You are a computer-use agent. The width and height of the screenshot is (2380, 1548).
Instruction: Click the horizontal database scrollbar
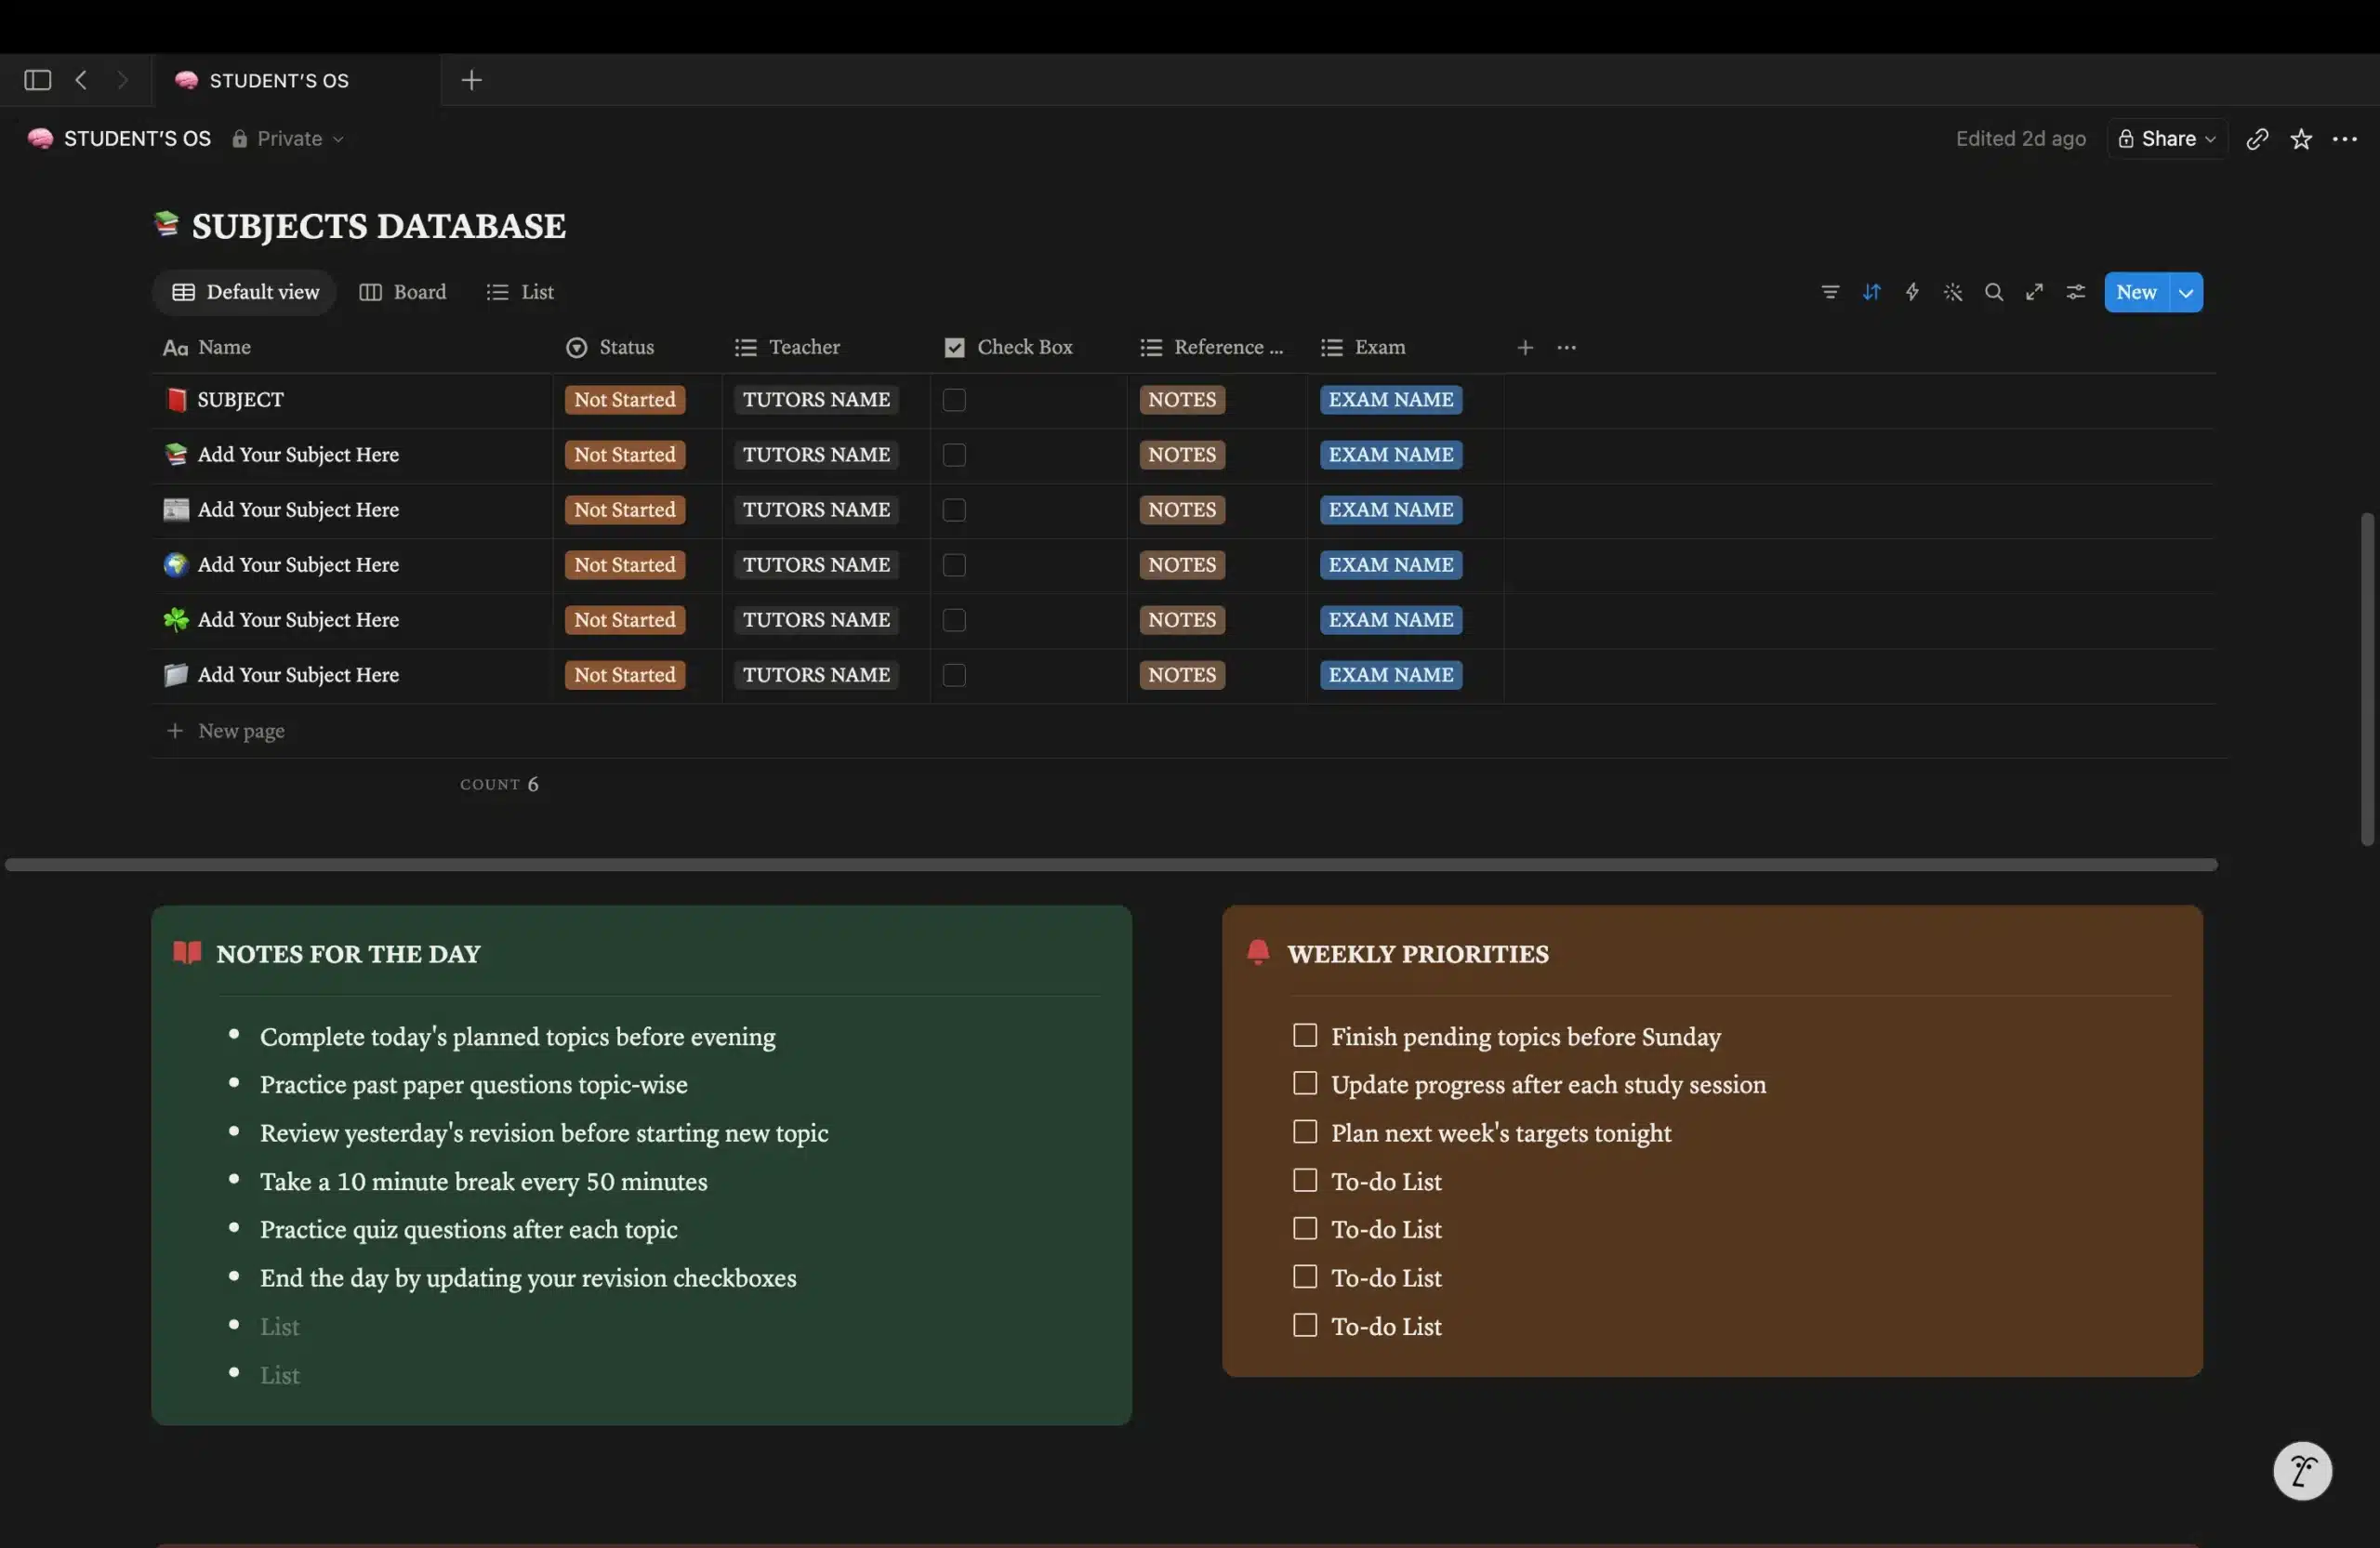coord(1110,864)
